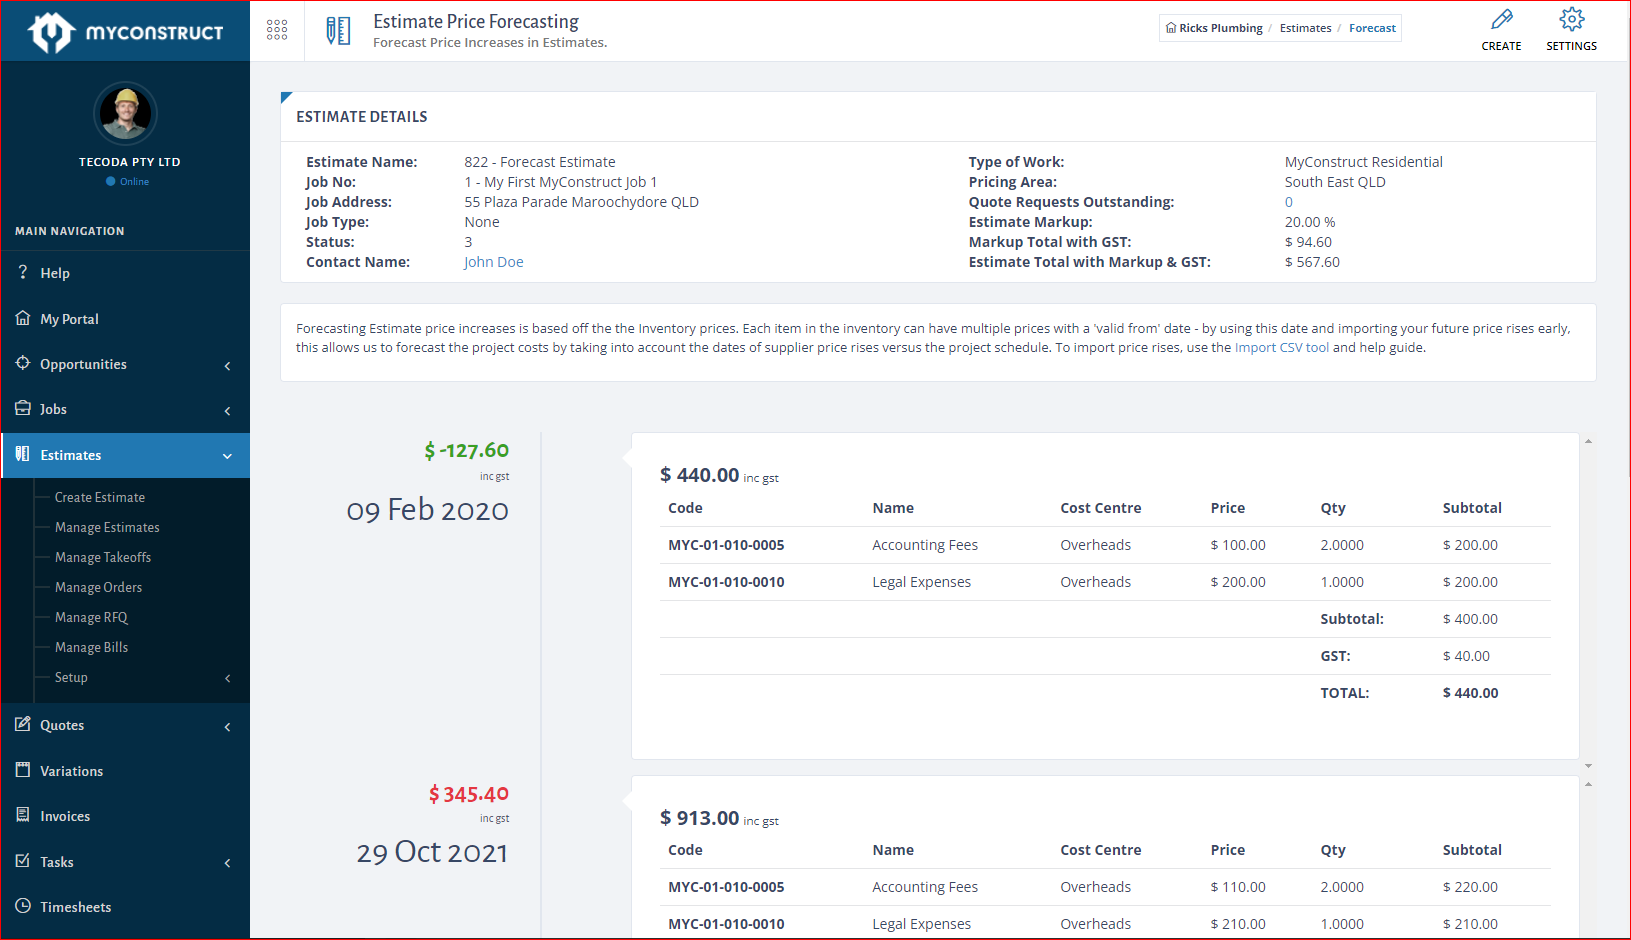Click the Help question mark icon
Screen dimensions: 1631x940
(23, 272)
